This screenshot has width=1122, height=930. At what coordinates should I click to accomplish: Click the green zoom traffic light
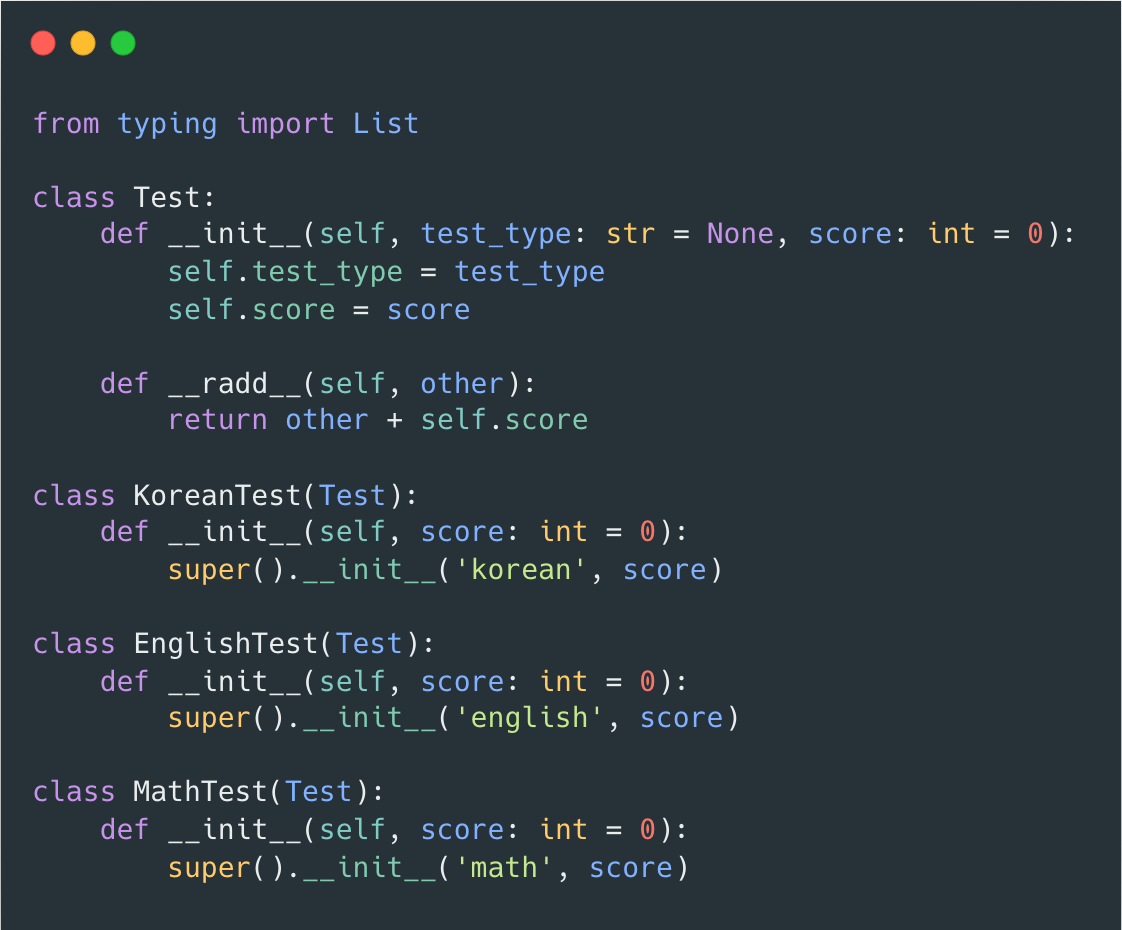point(122,43)
